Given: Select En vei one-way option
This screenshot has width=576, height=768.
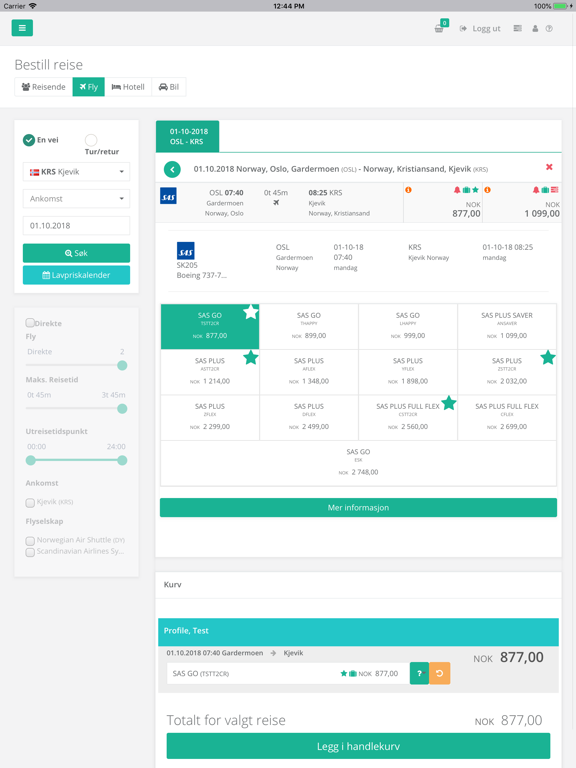Looking at the screenshot, I should 29,140.
